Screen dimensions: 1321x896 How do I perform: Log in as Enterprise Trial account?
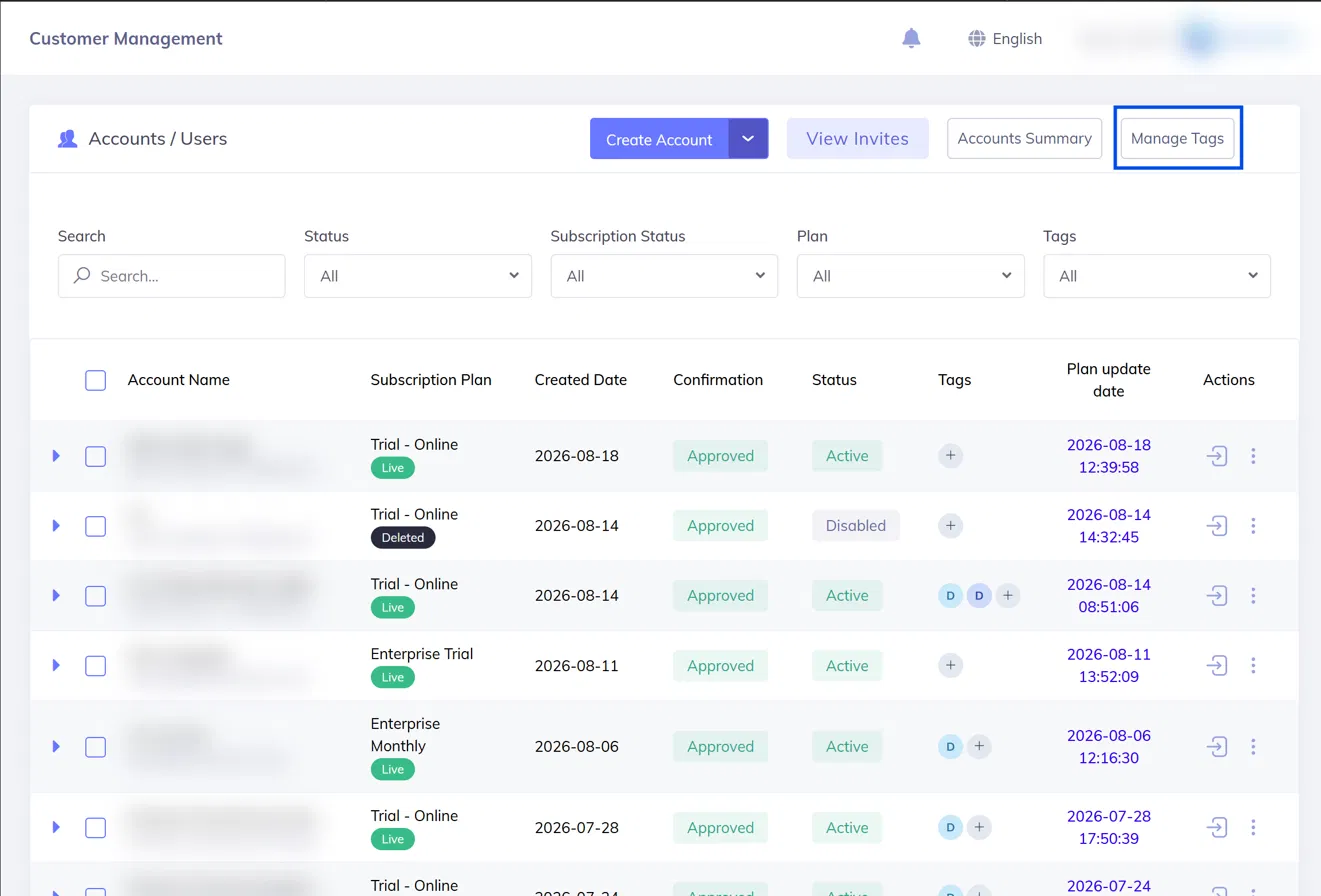(x=1217, y=665)
